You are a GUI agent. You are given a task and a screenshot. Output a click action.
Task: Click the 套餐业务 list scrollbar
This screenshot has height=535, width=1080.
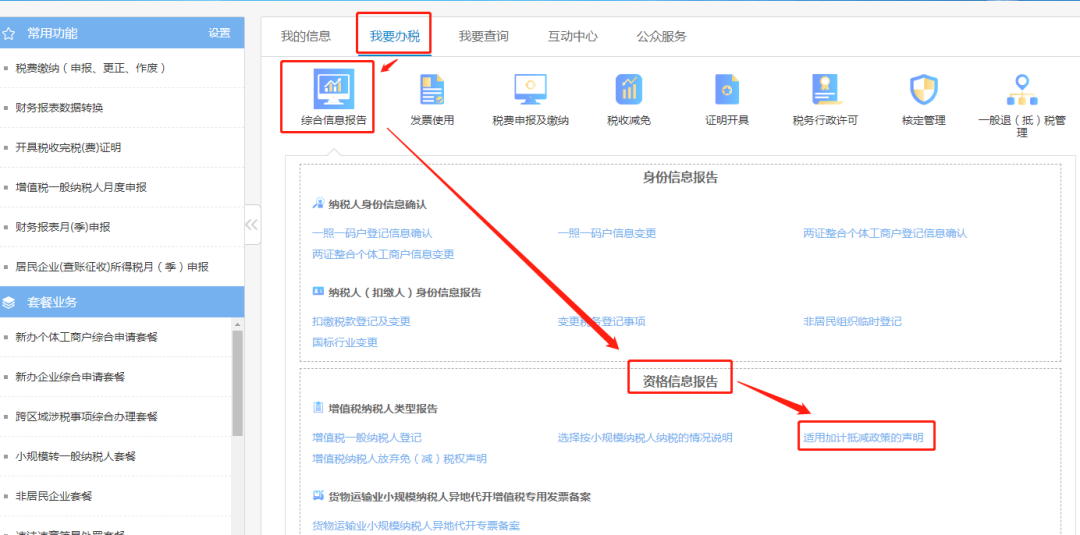238,383
